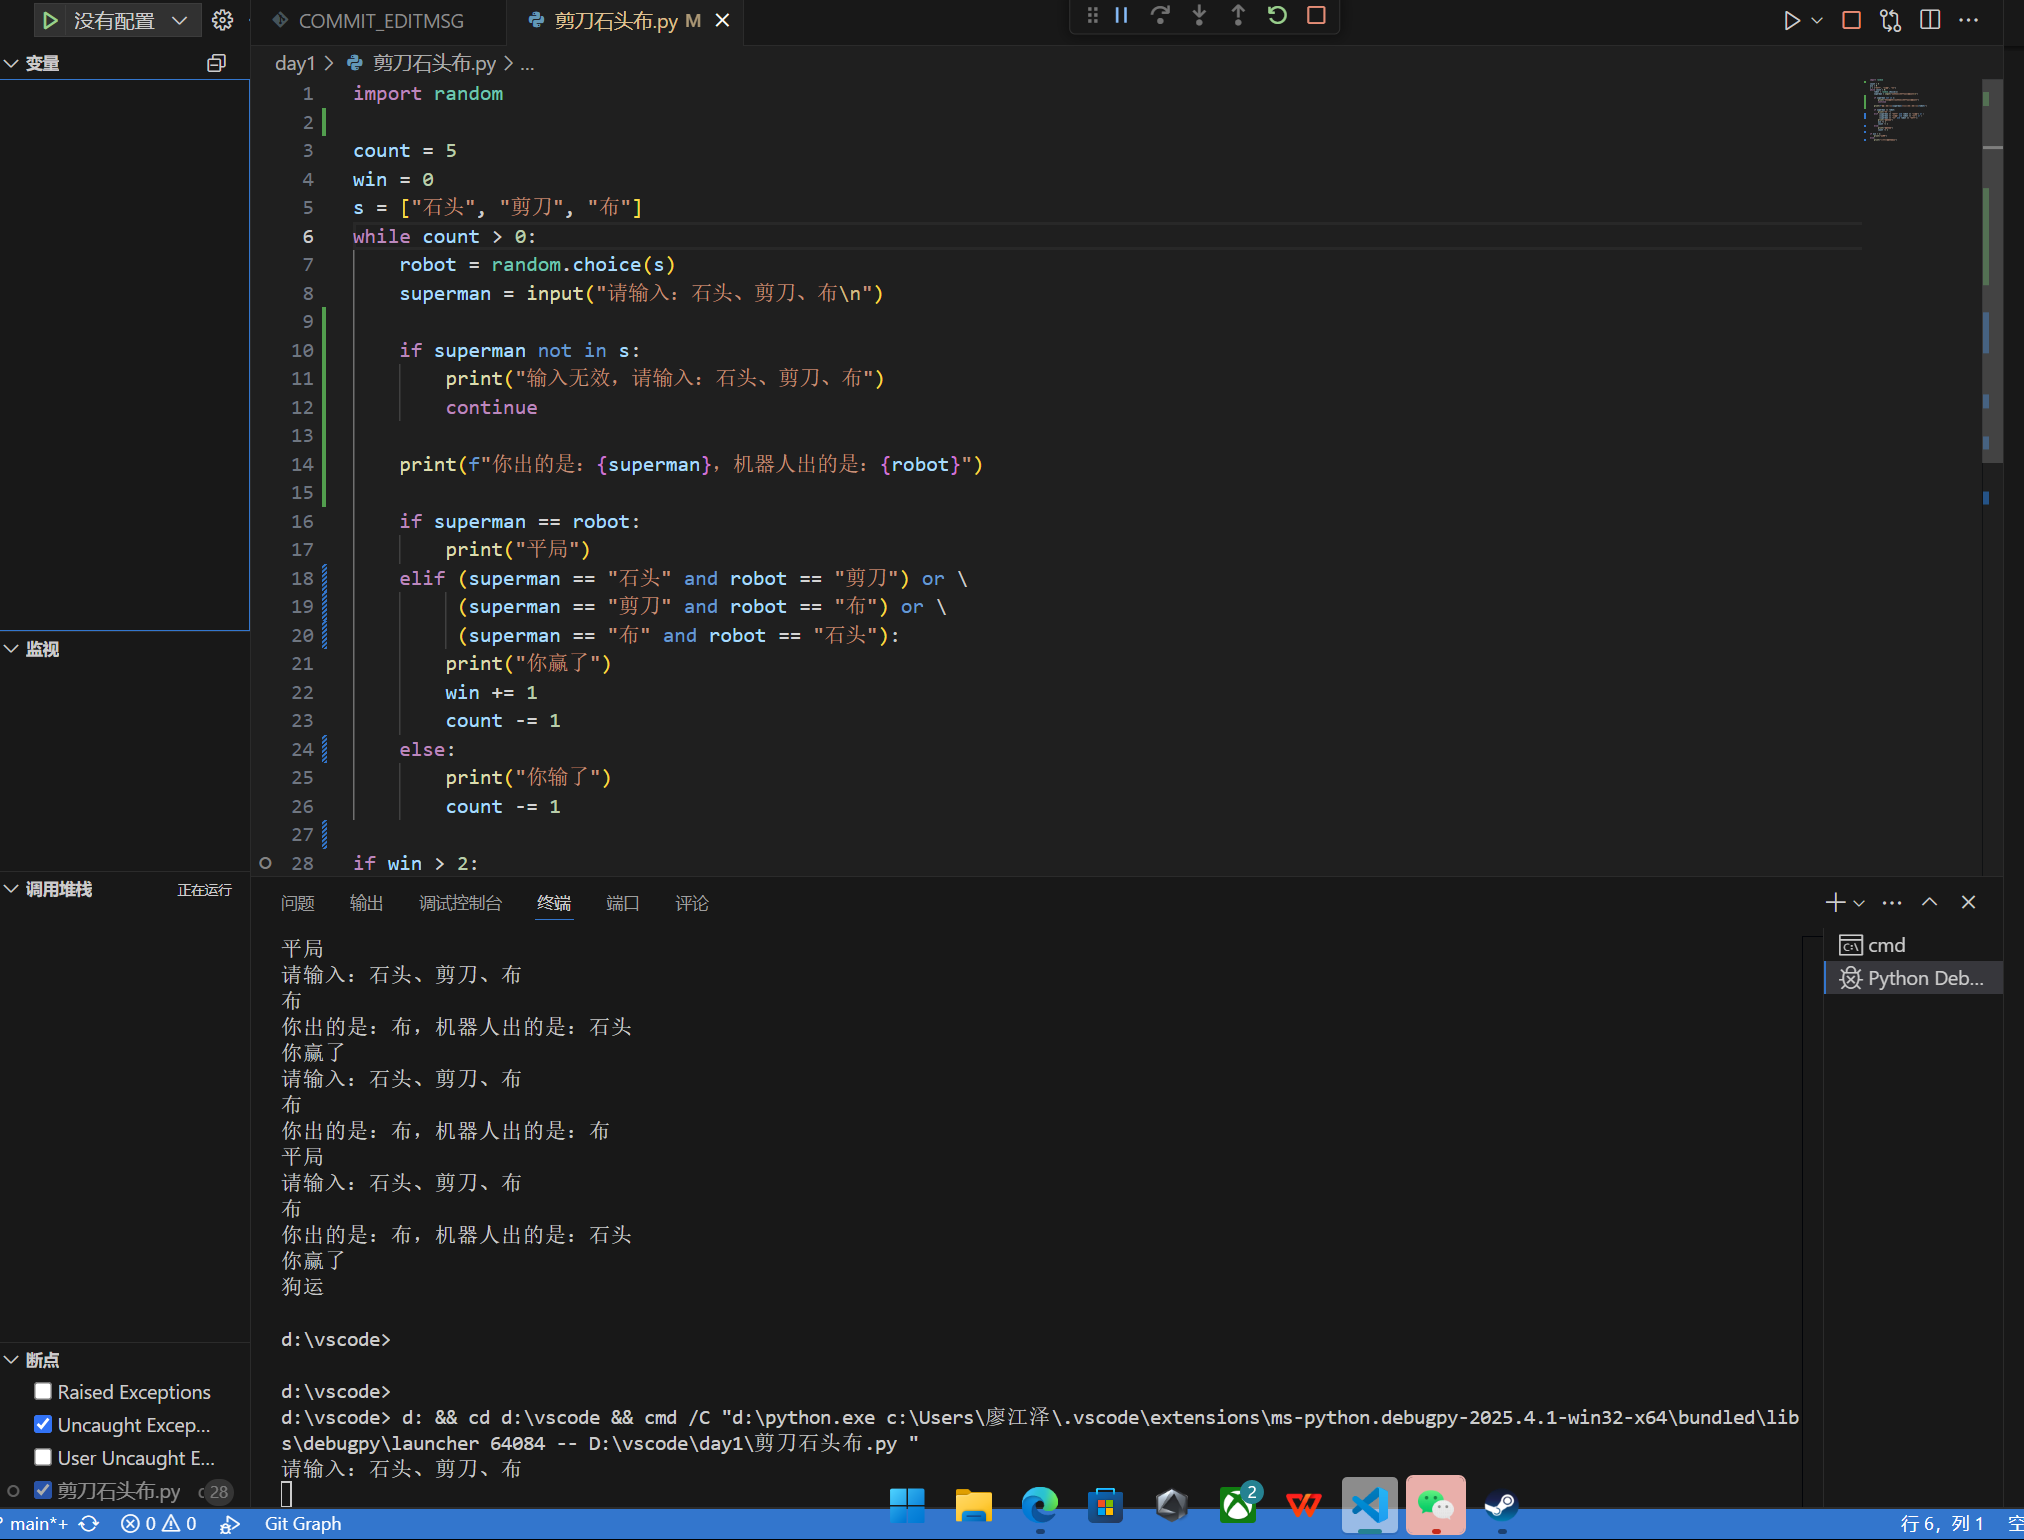Stop debugging with the square icon
The width and height of the screenshot is (2024, 1540).
point(1316,16)
